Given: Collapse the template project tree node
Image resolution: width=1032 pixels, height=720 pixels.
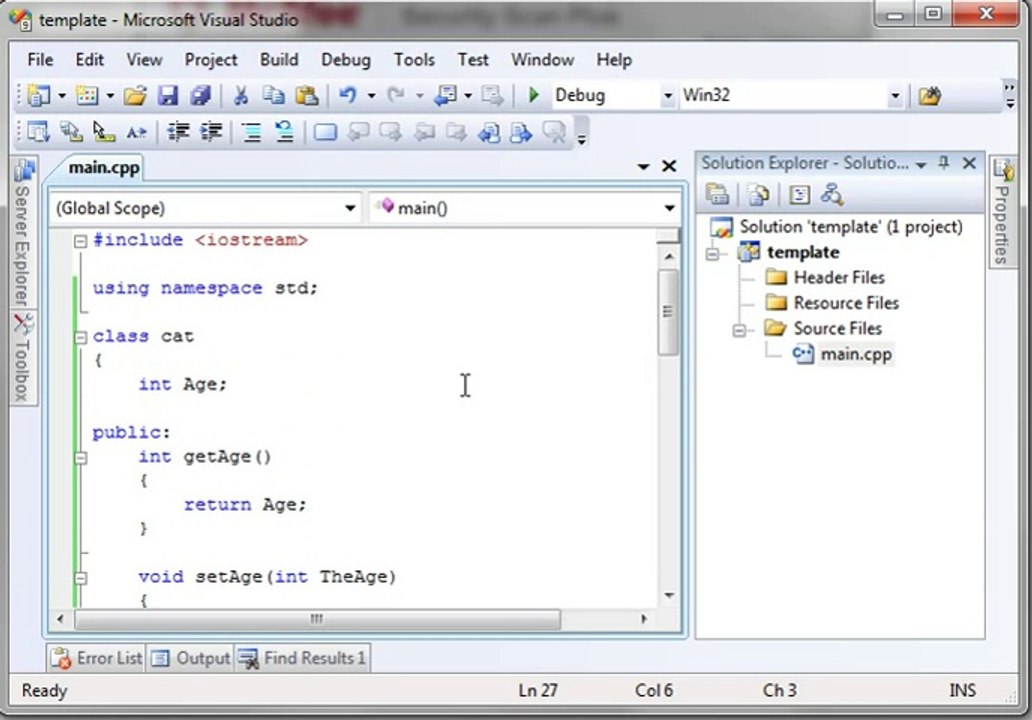Looking at the screenshot, I should [713, 253].
